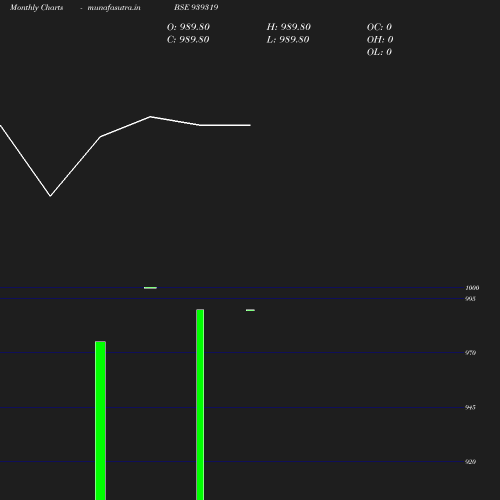
Task: Click the narrow tall green candle bar
Action: [x=200, y=404]
